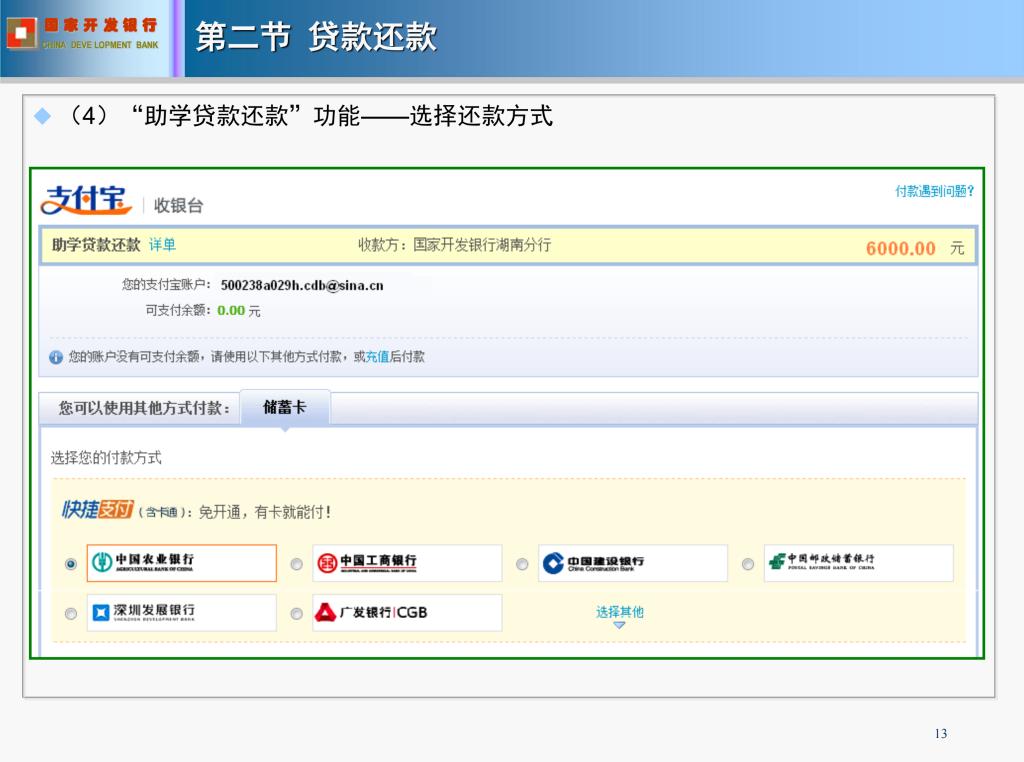
Task: Expand the 选择其他 bank list
Action: pyautogui.click(x=620, y=613)
